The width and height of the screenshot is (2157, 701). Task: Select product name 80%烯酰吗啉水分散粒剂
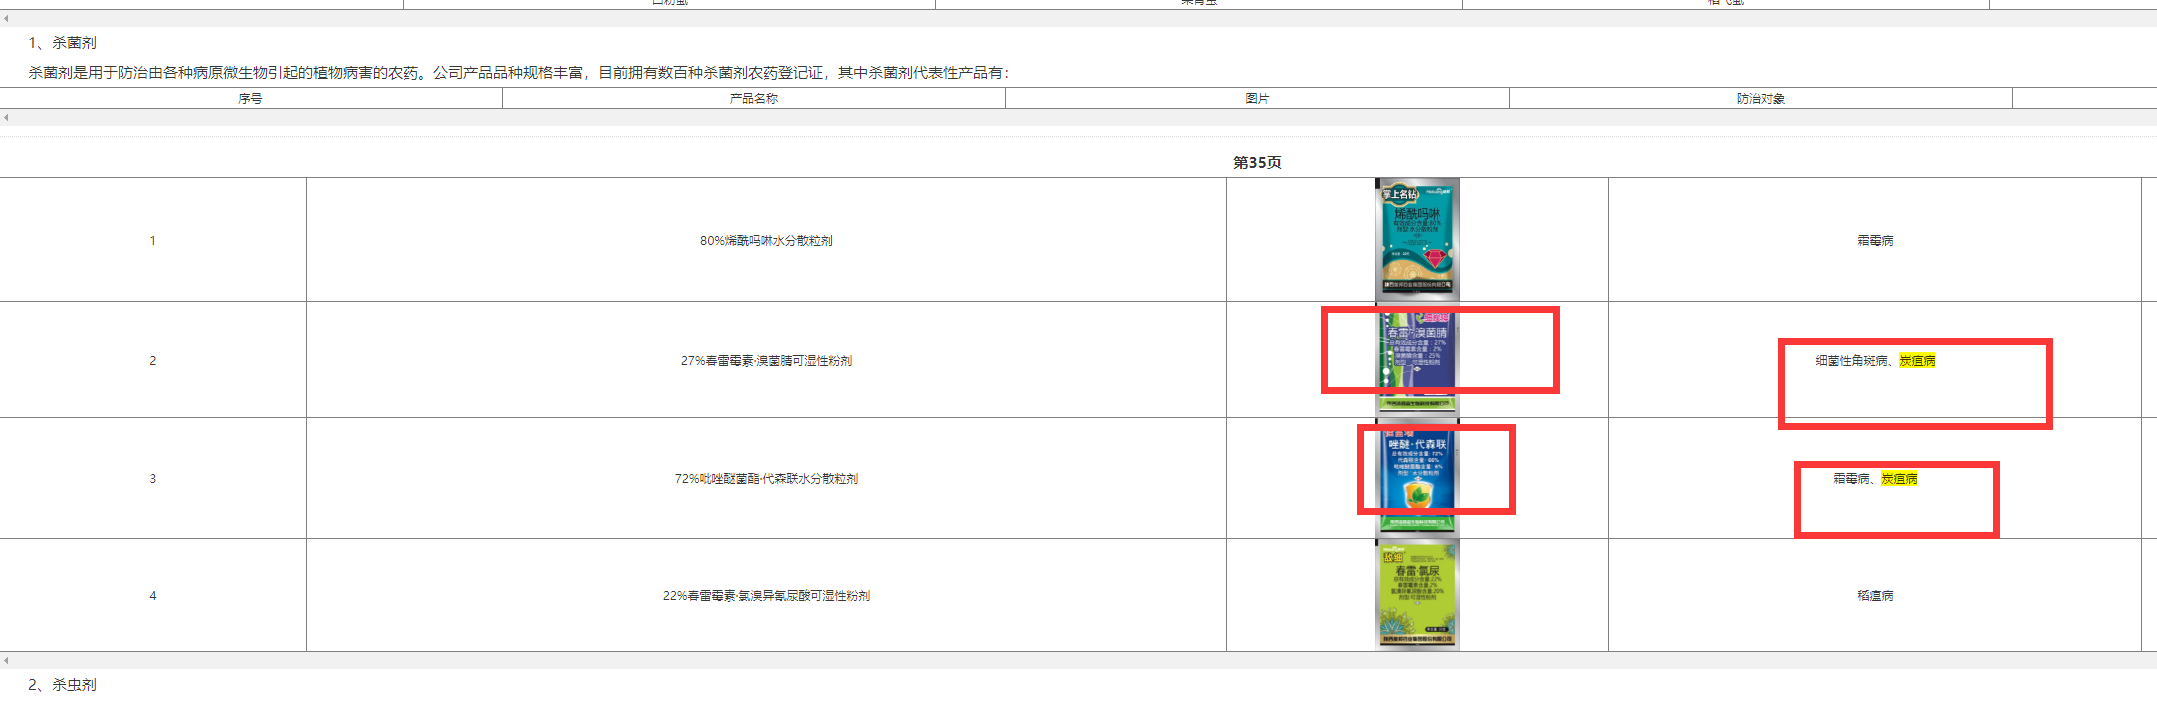tap(766, 240)
